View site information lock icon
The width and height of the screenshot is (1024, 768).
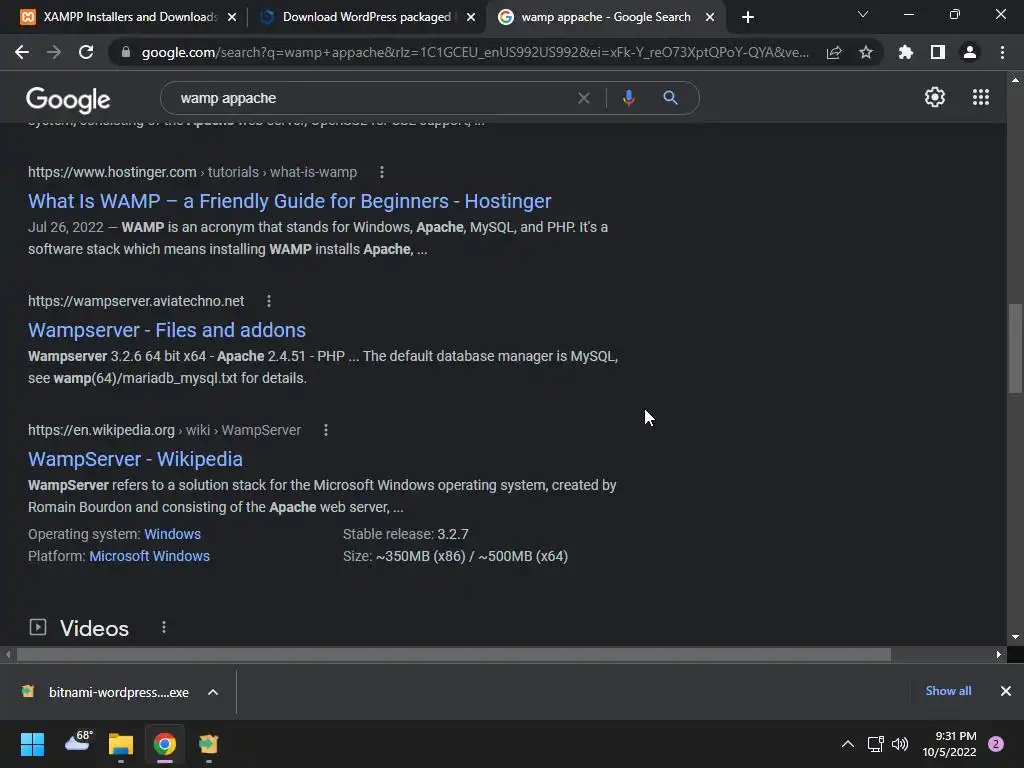(x=126, y=52)
